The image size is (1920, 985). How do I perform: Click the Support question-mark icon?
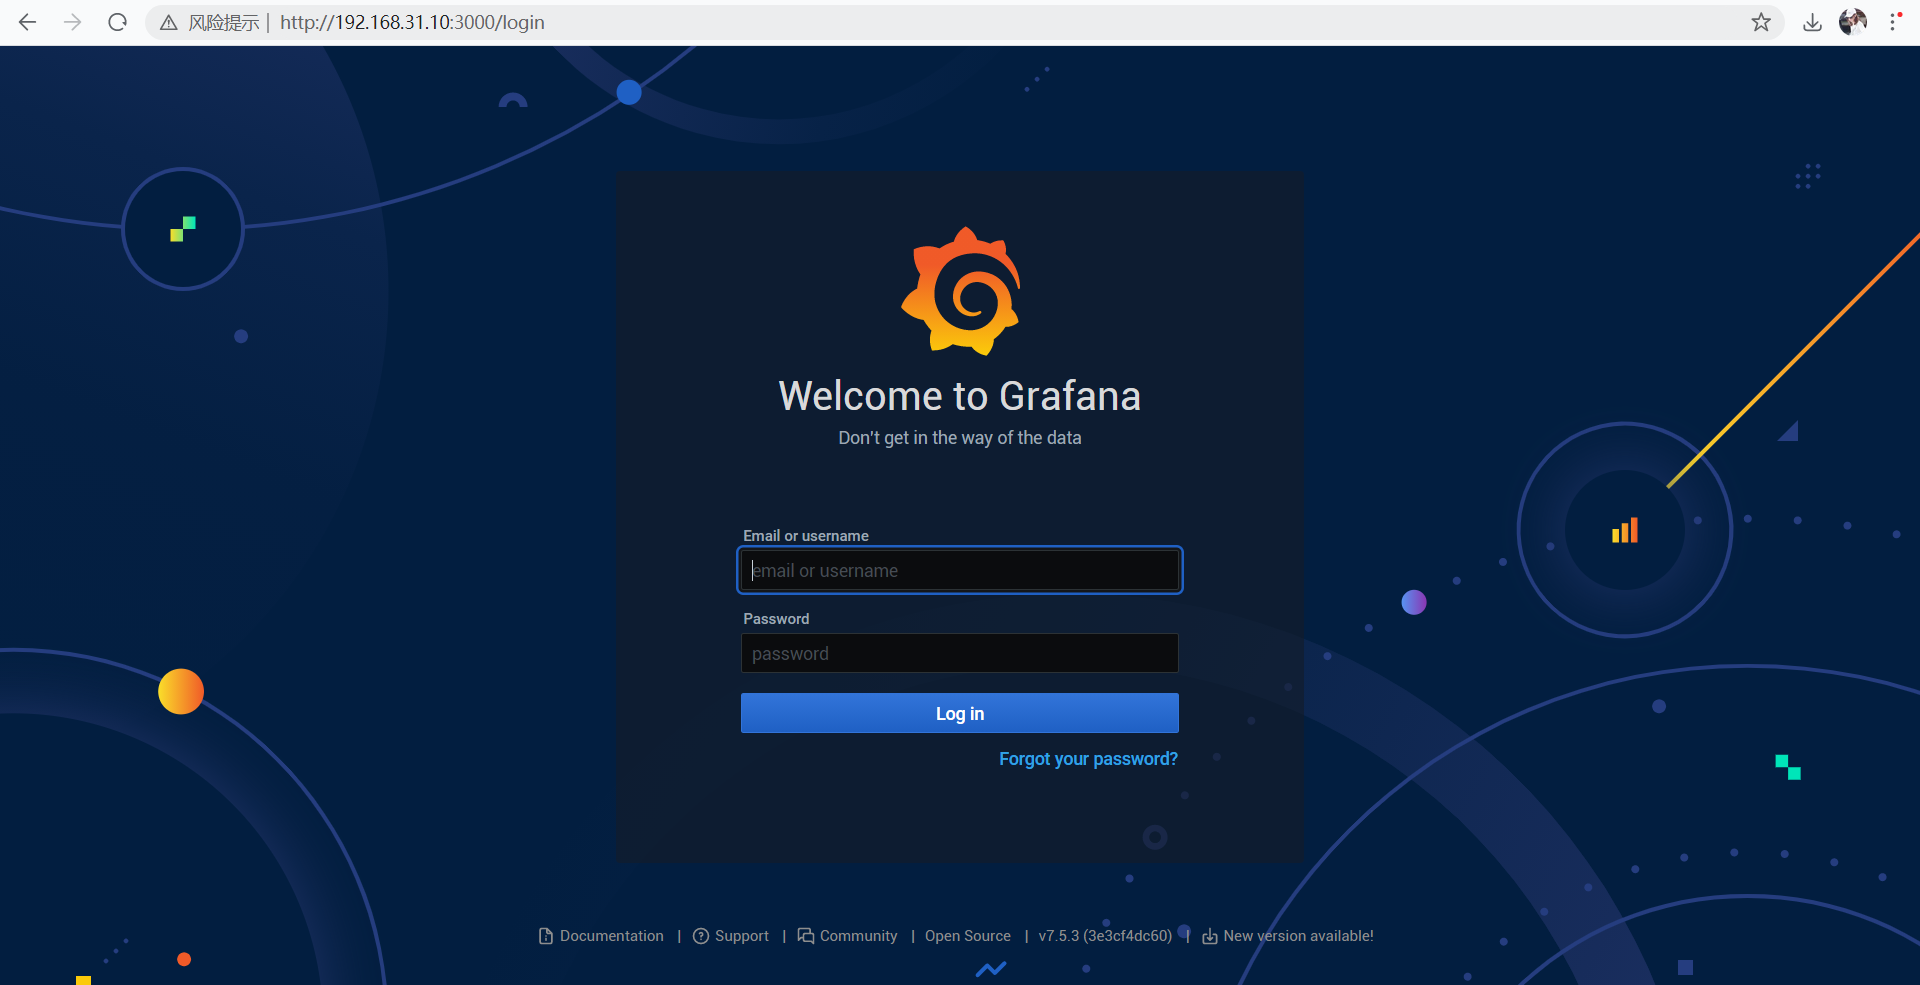coord(701,936)
